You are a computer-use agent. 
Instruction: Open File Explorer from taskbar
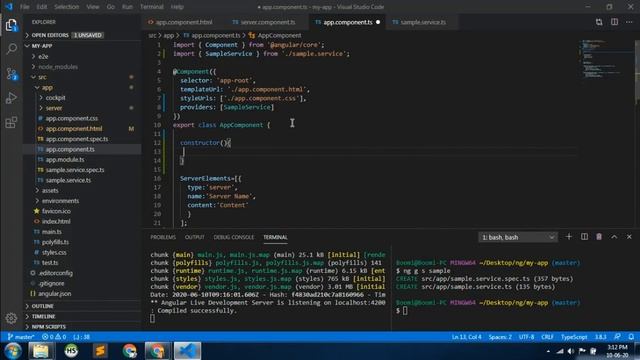41,351
